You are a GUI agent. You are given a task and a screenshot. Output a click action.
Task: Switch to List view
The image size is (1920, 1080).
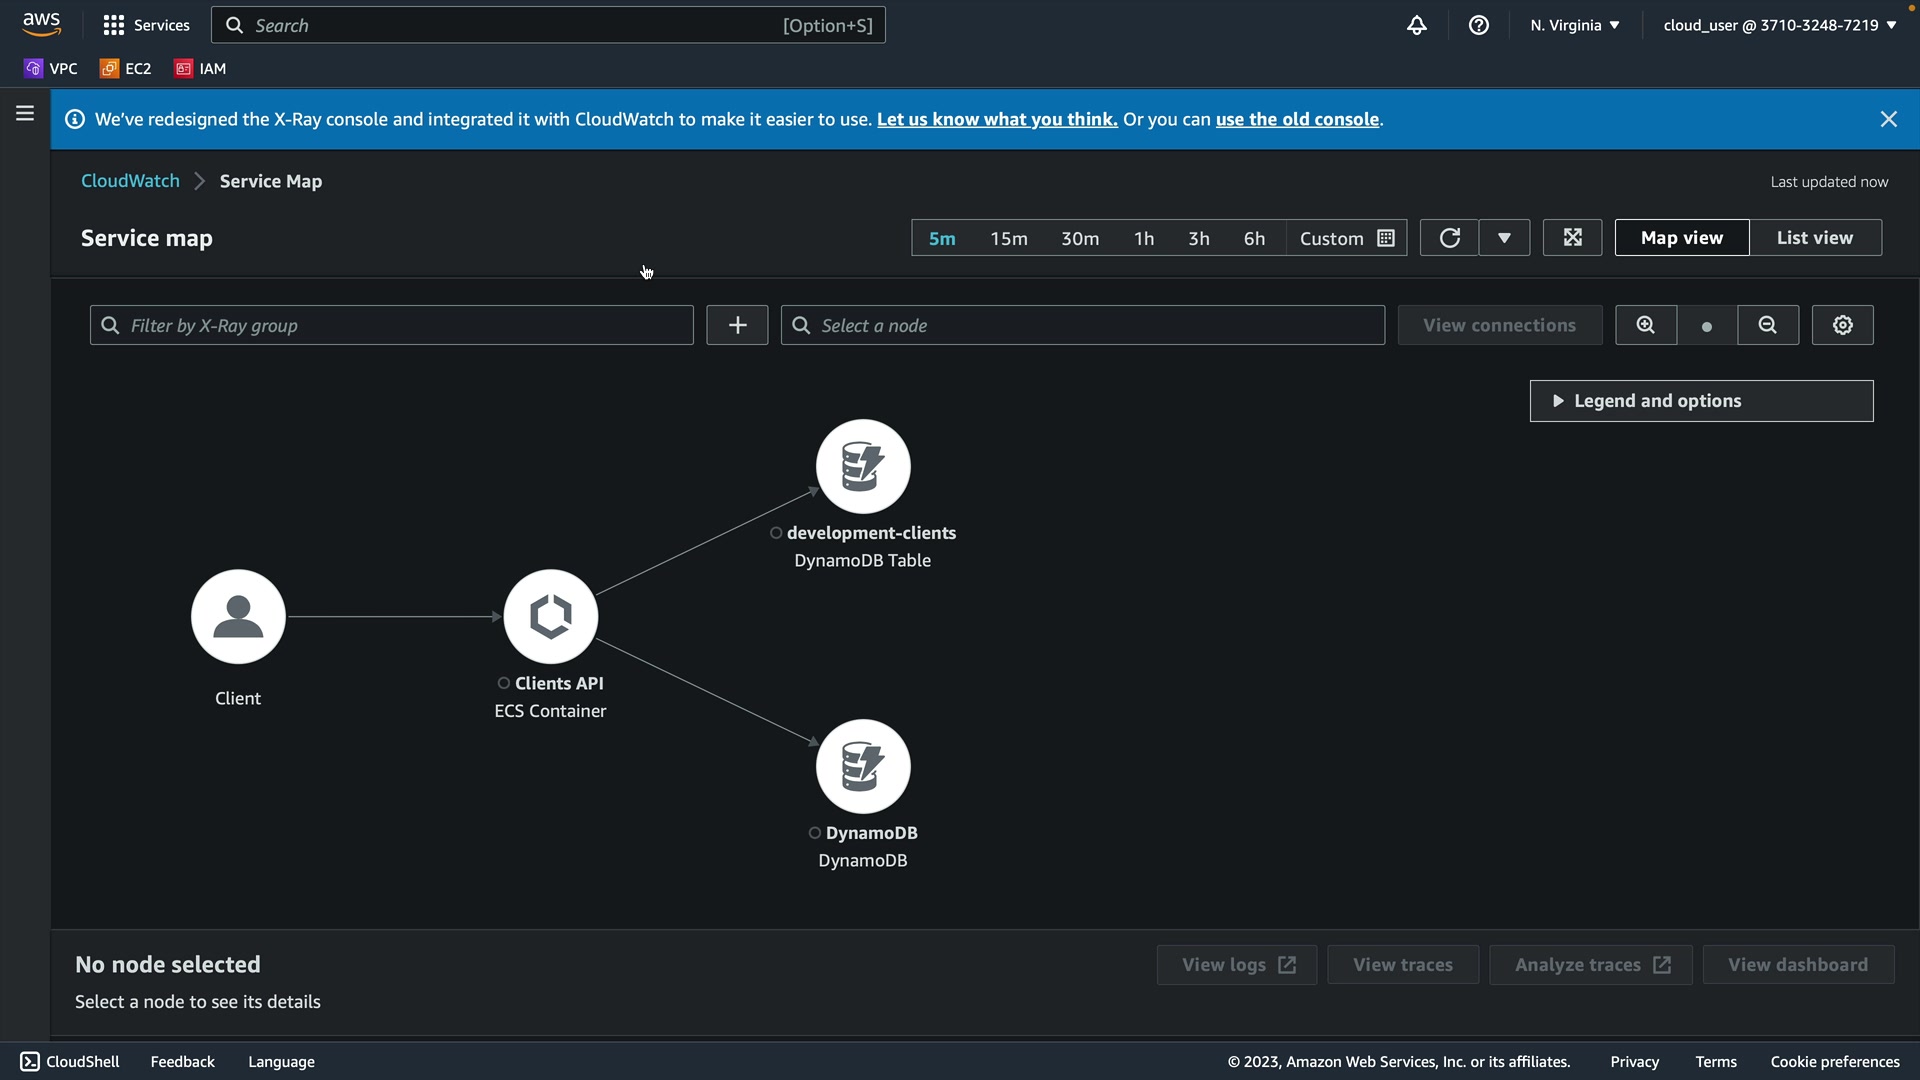coord(1814,238)
